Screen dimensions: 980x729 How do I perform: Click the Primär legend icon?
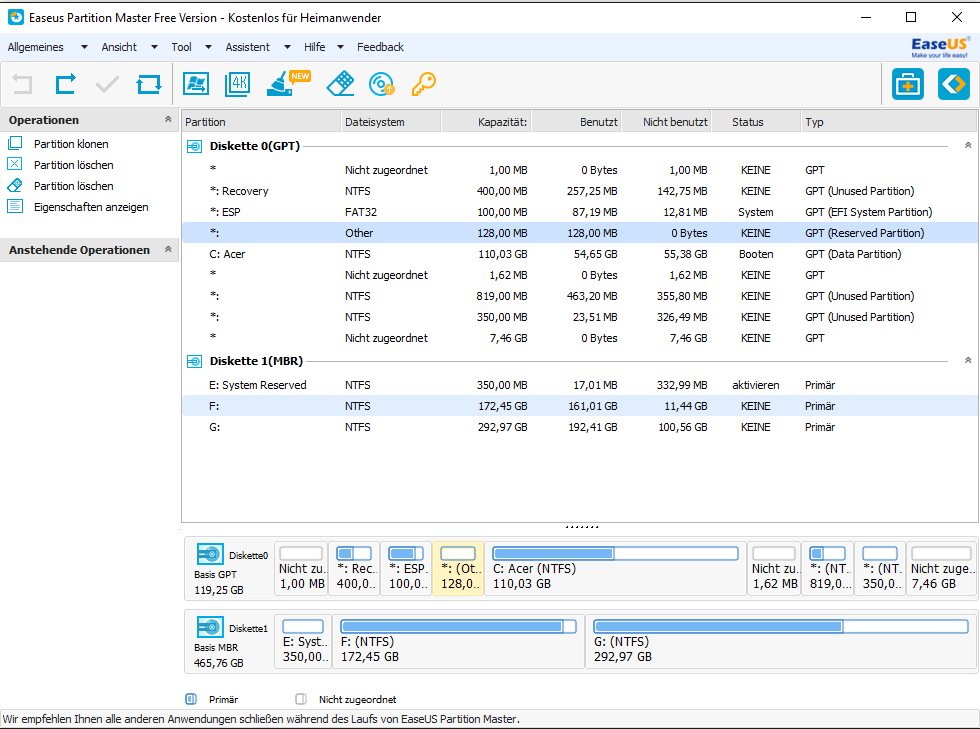pyautogui.click(x=191, y=699)
